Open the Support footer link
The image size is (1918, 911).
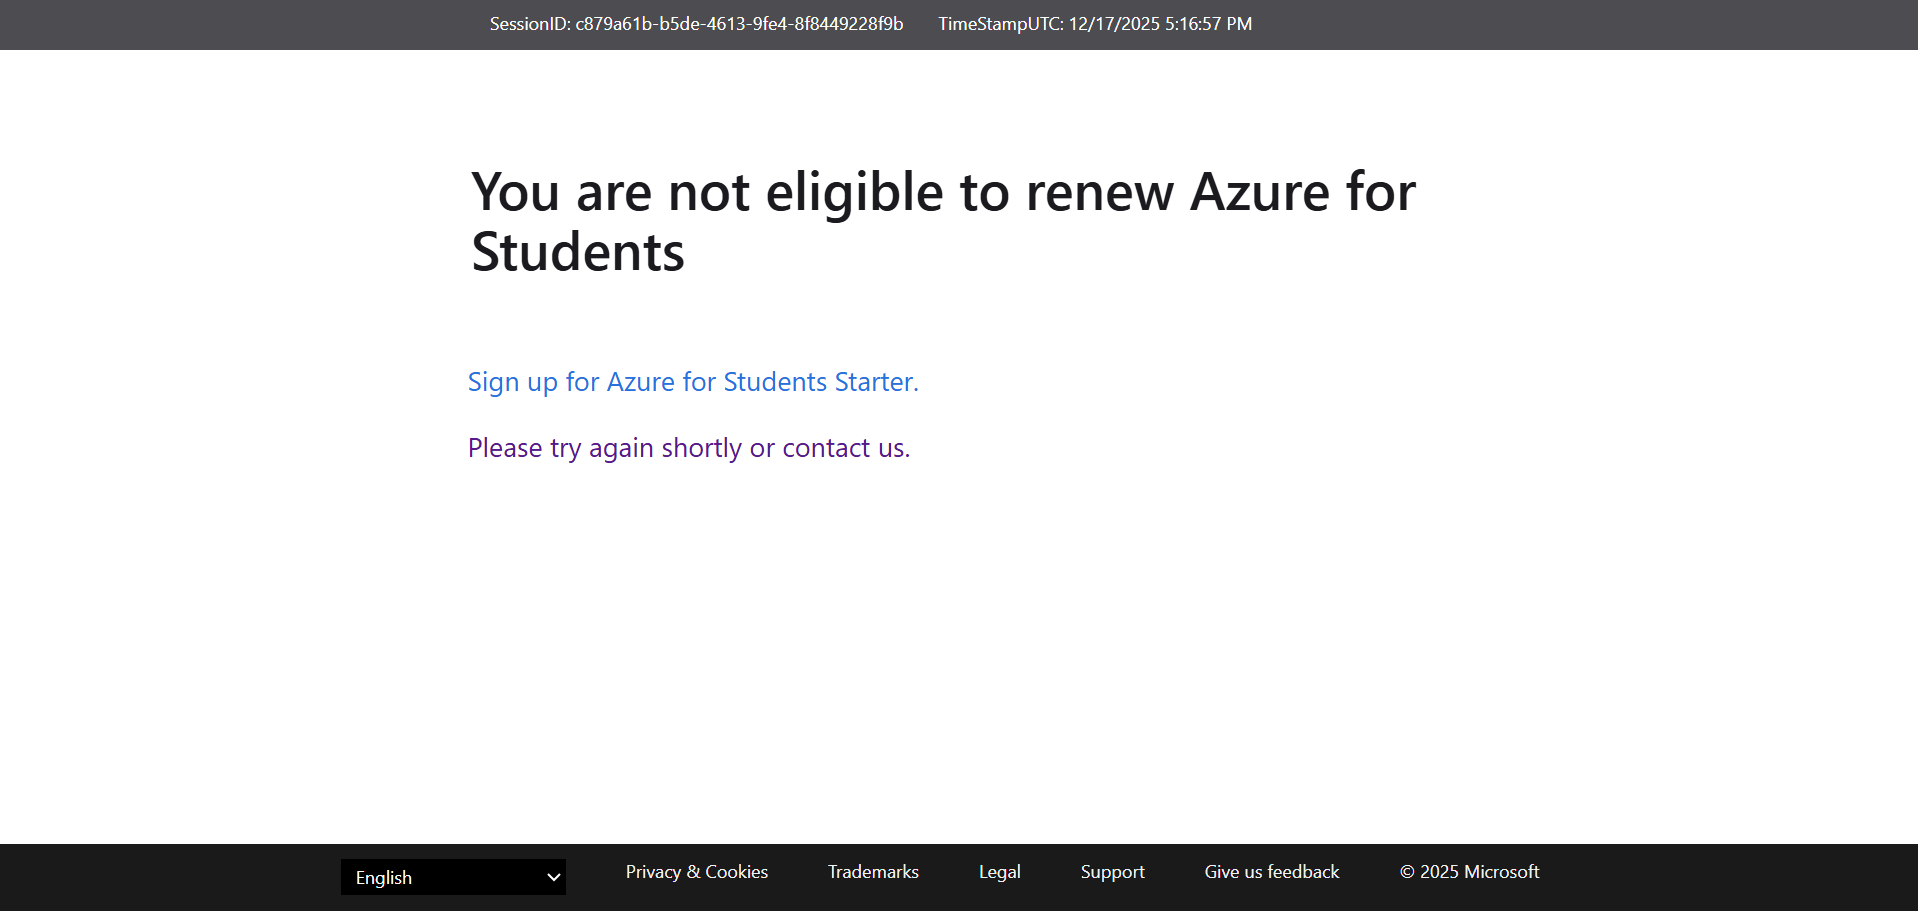pos(1112,872)
